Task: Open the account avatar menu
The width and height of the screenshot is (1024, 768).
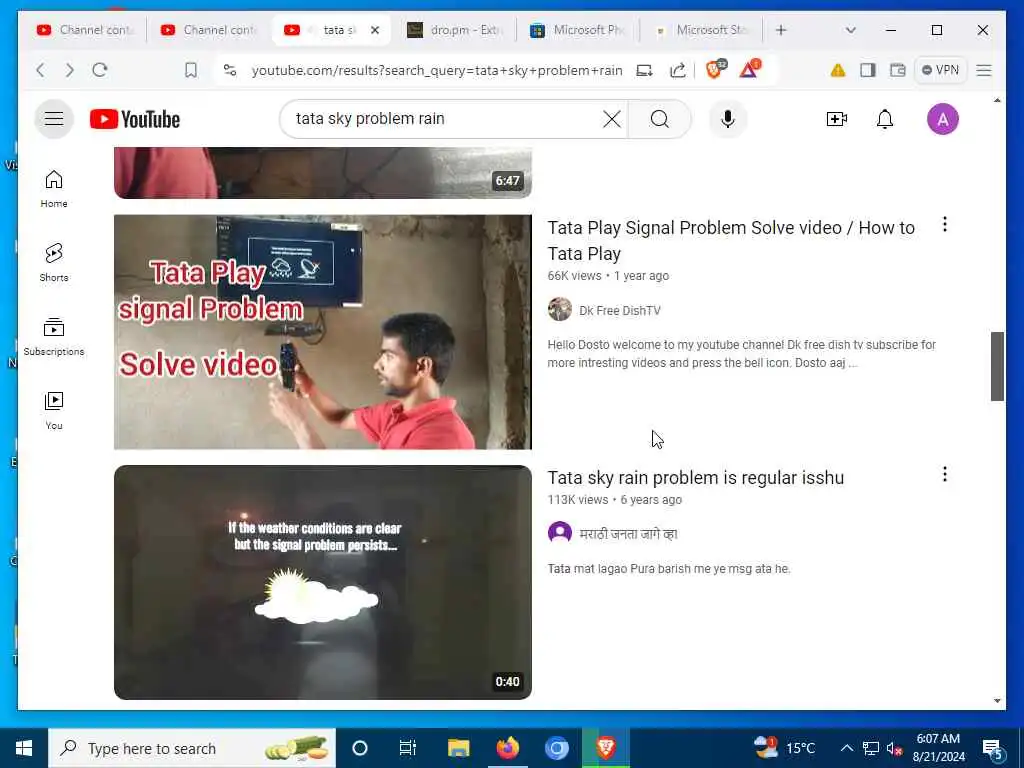Action: (942, 119)
